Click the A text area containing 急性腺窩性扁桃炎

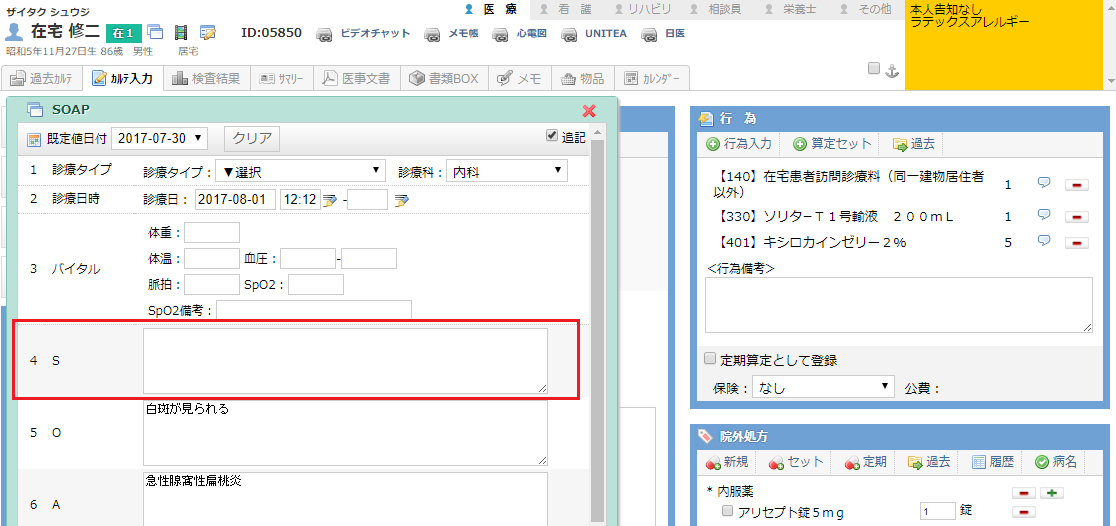pyautogui.click(x=345, y=499)
